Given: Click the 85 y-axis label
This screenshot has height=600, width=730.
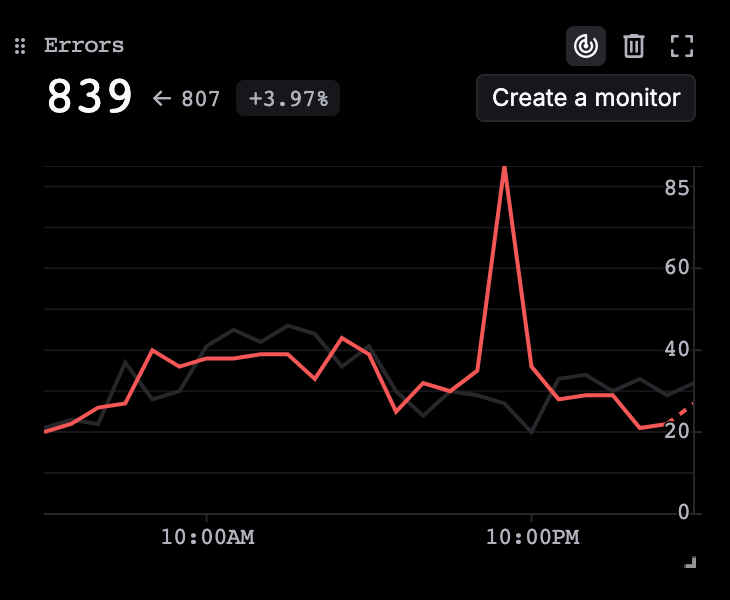Looking at the screenshot, I should click(676, 188).
